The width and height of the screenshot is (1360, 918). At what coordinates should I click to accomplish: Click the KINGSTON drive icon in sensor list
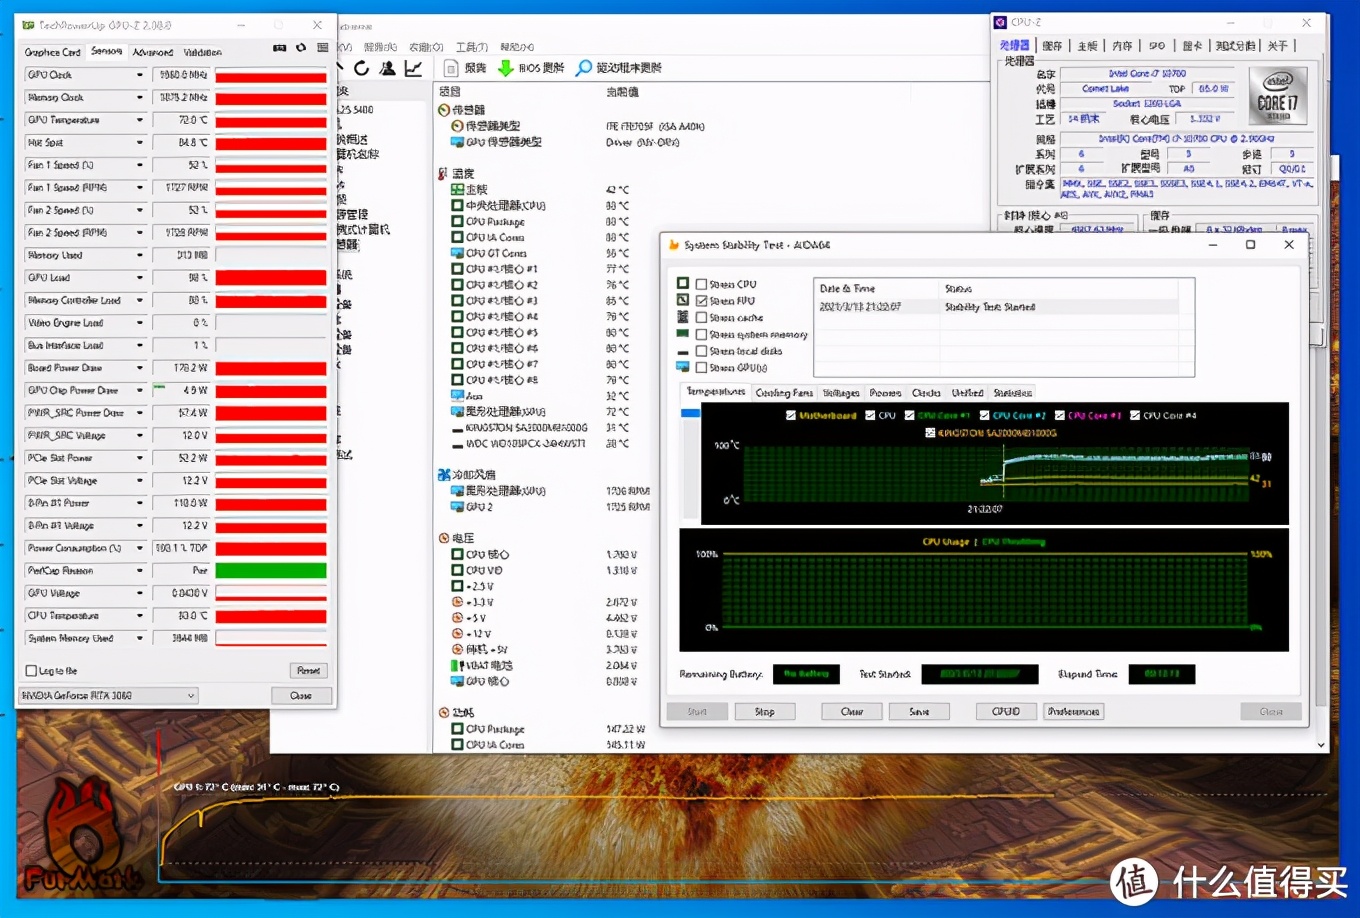[x=457, y=428]
